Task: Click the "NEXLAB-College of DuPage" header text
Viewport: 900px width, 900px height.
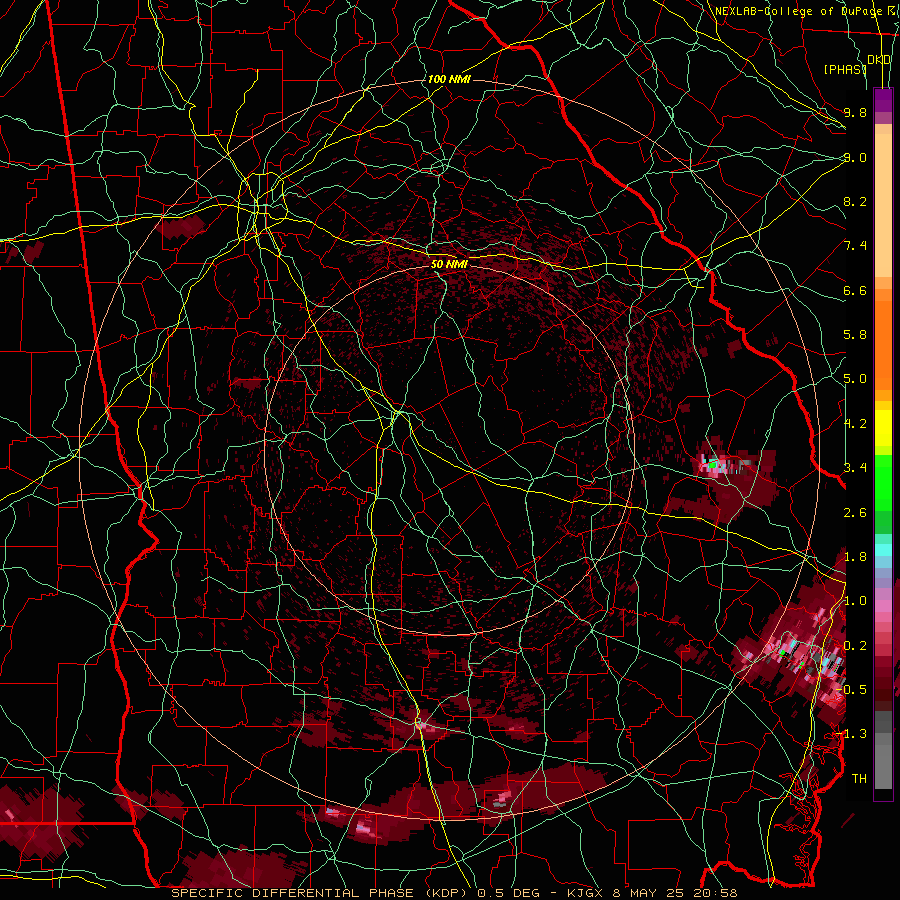Action: pos(798,11)
